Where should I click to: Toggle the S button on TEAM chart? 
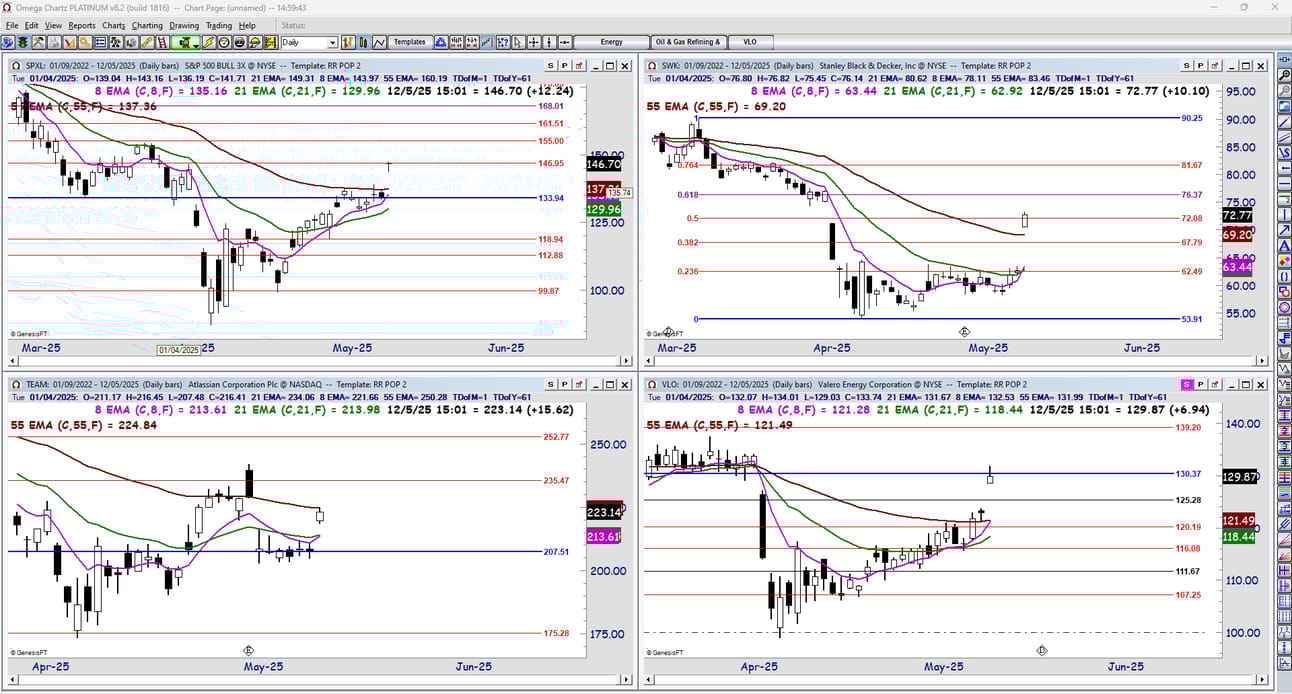[549, 384]
